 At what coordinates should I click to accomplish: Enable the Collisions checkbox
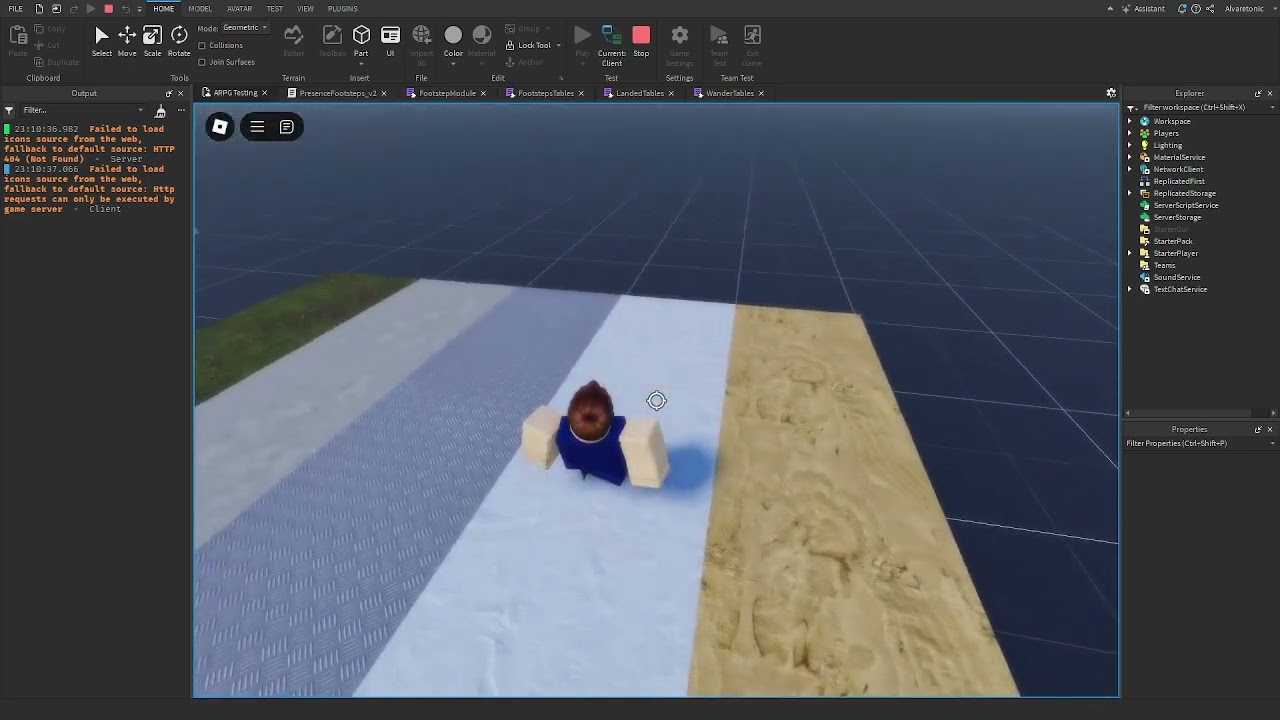click(x=201, y=45)
